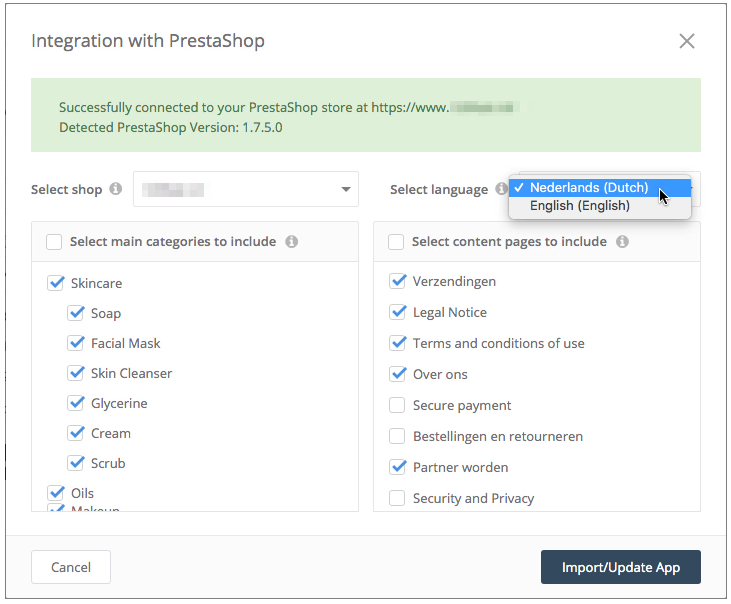This screenshot has width=731, height=604.
Task: Toggle the Facial Mask checkbox
Action: [x=76, y=343]
